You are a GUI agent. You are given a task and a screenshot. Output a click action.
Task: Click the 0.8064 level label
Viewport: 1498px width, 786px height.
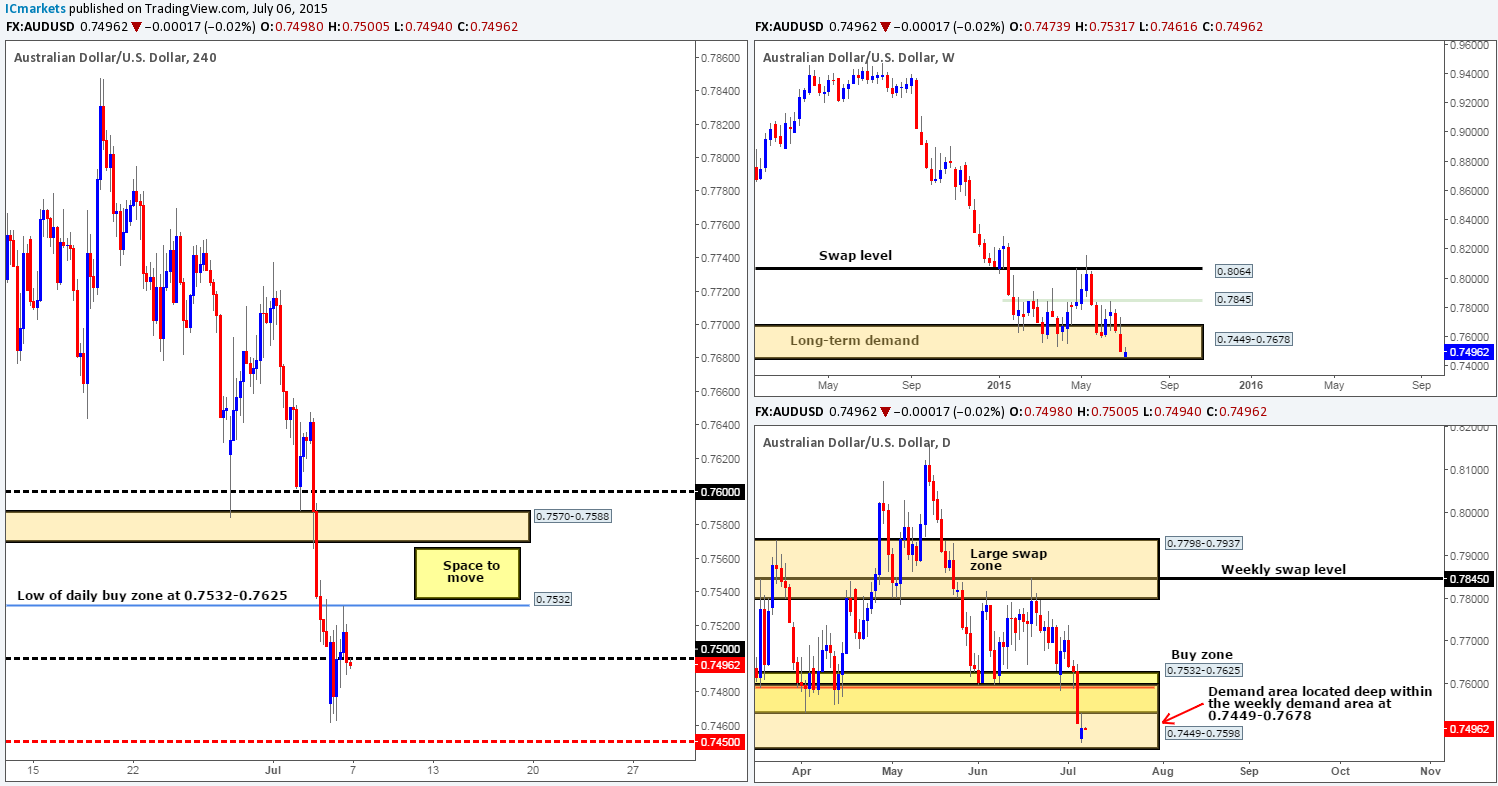(x=1233, y=271)
